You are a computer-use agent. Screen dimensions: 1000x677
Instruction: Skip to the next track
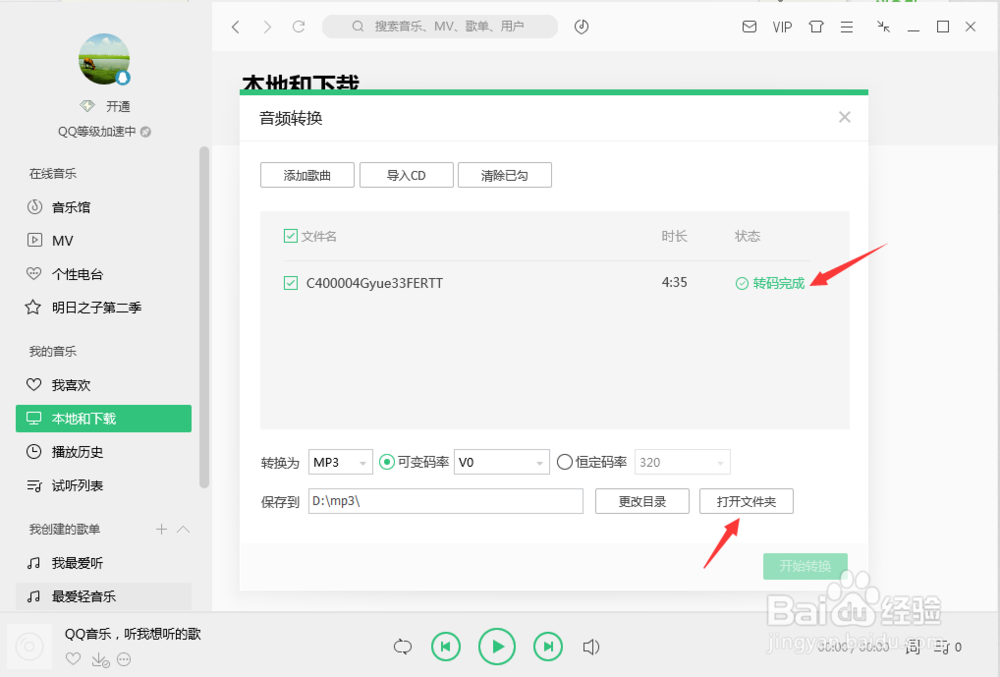[548, 647]
